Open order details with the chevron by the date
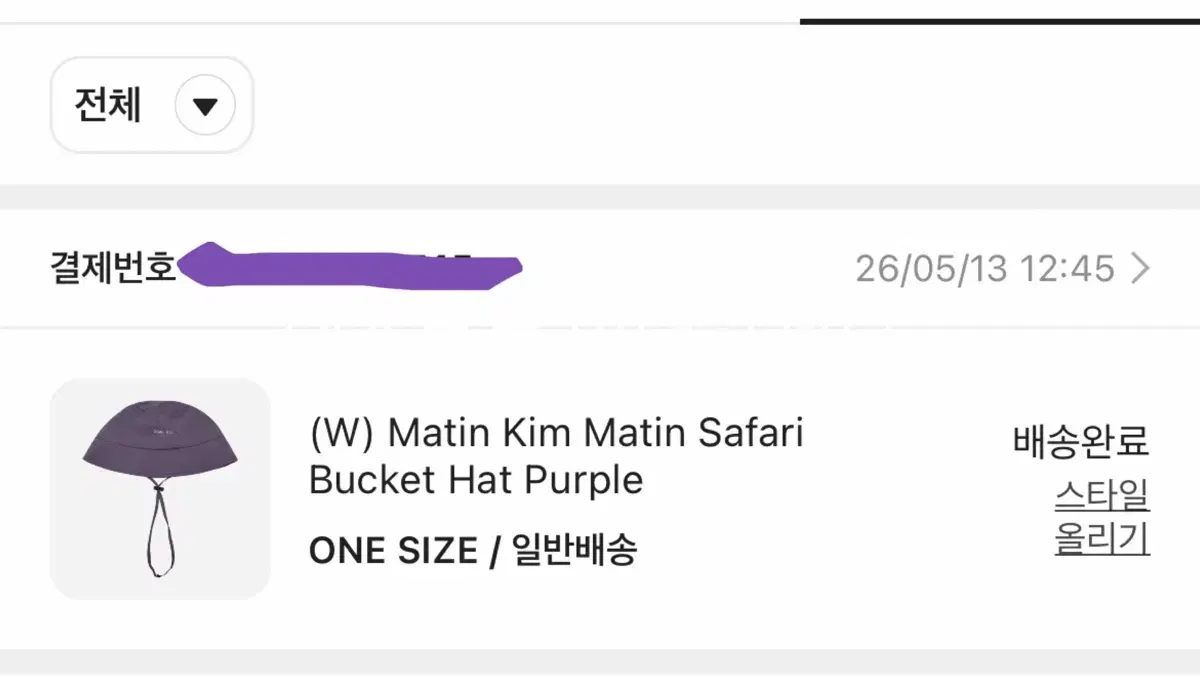Image resolution: width=1200 pixels, height=677 pixels. pyautogui.click(x=1140, y=268)
